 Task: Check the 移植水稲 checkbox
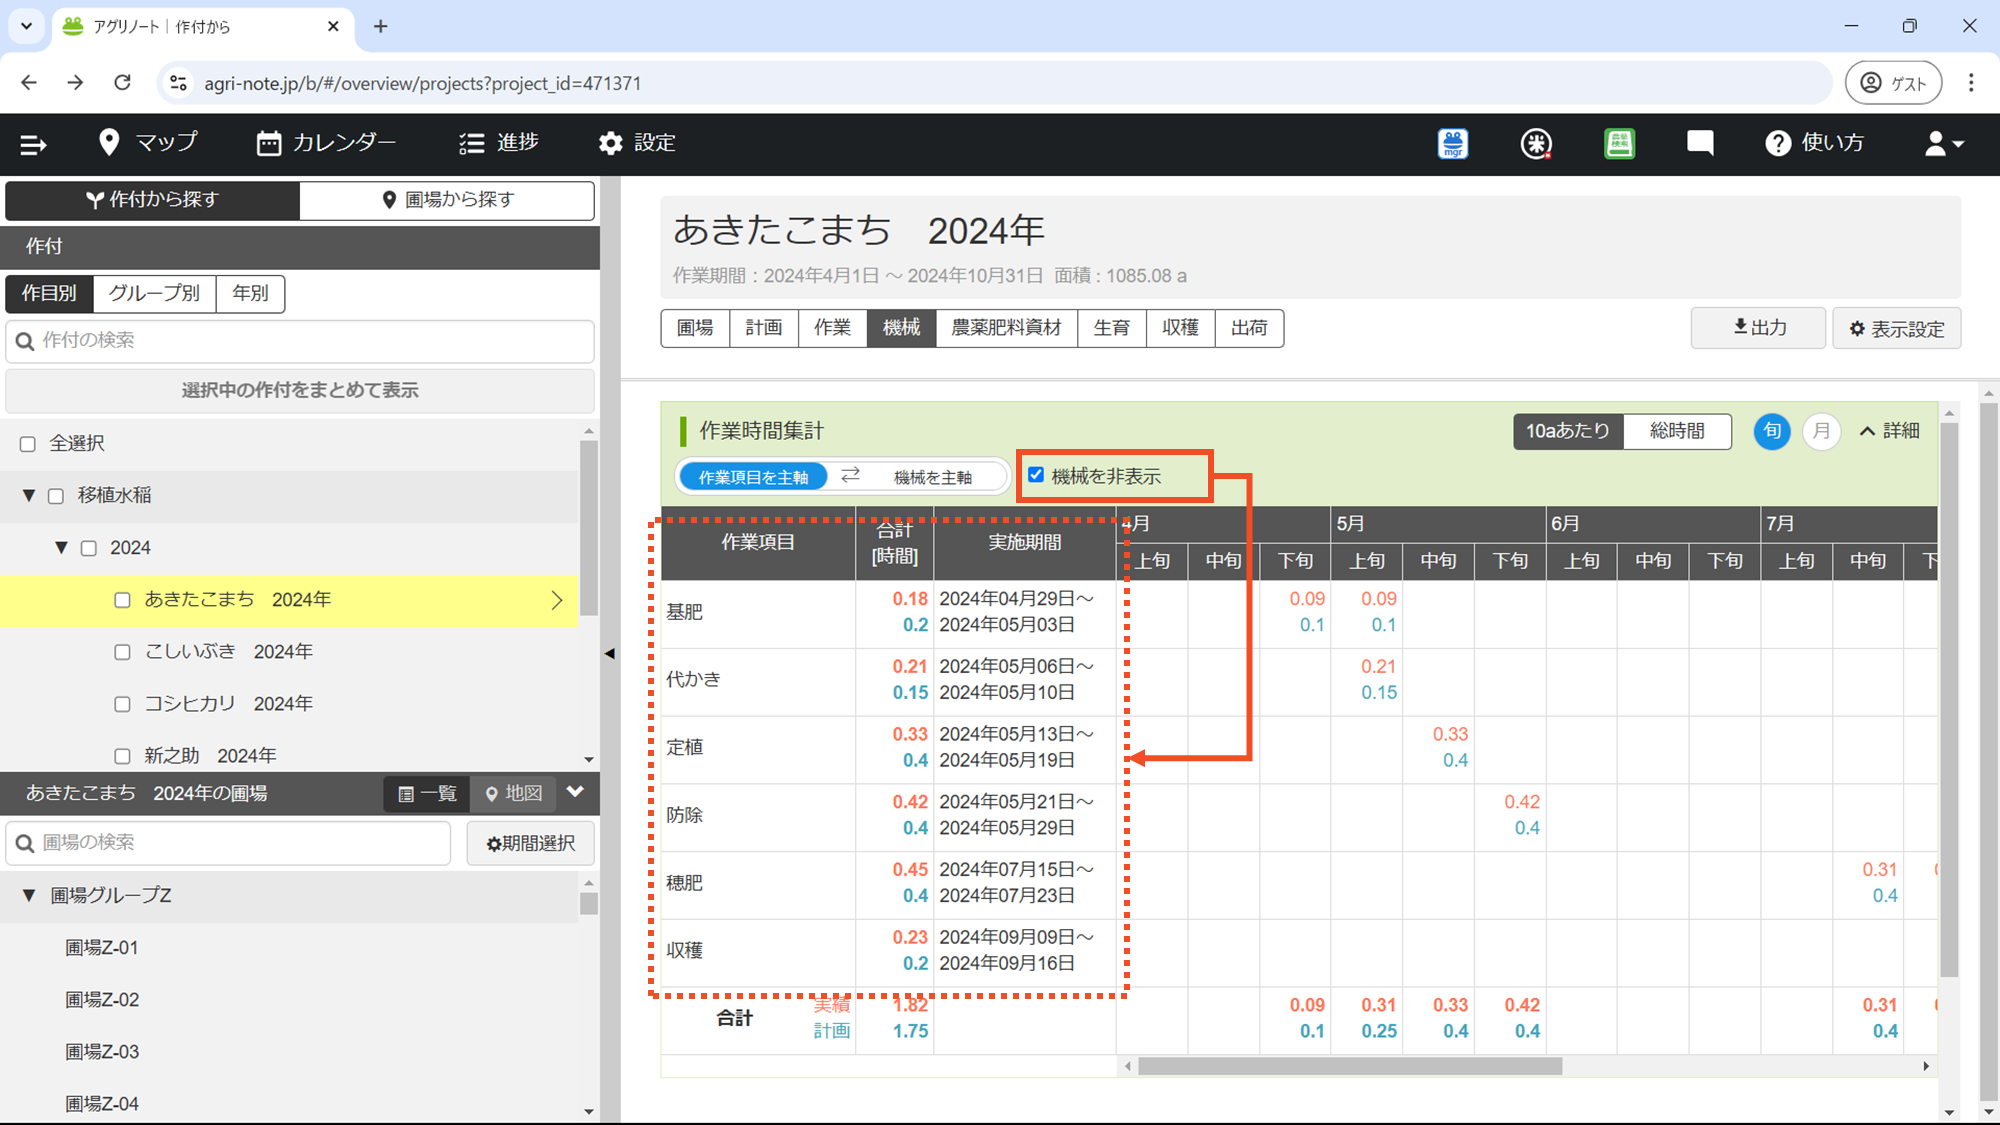point(56,496)
